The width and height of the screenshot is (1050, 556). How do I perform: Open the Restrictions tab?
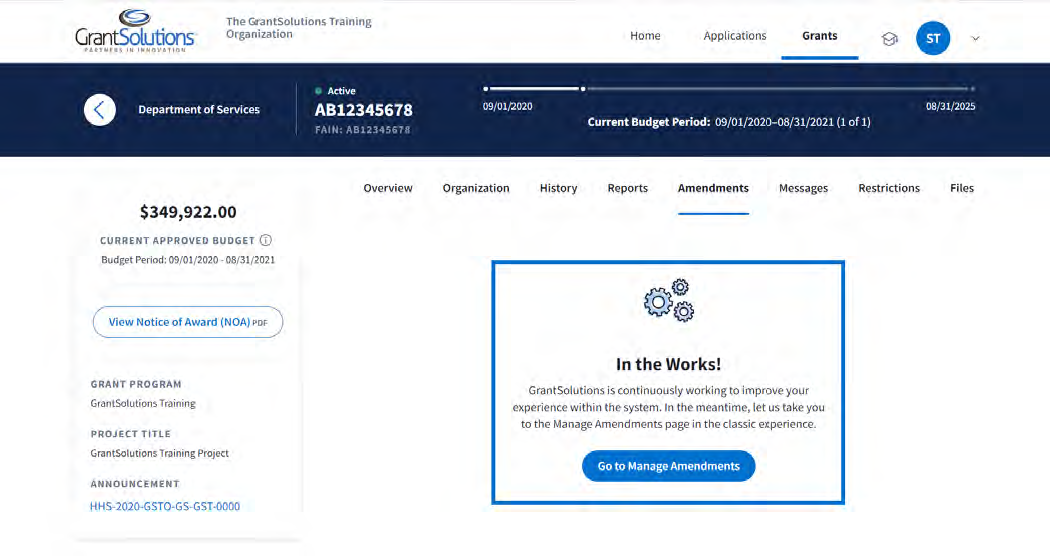(x=888, y=188)
